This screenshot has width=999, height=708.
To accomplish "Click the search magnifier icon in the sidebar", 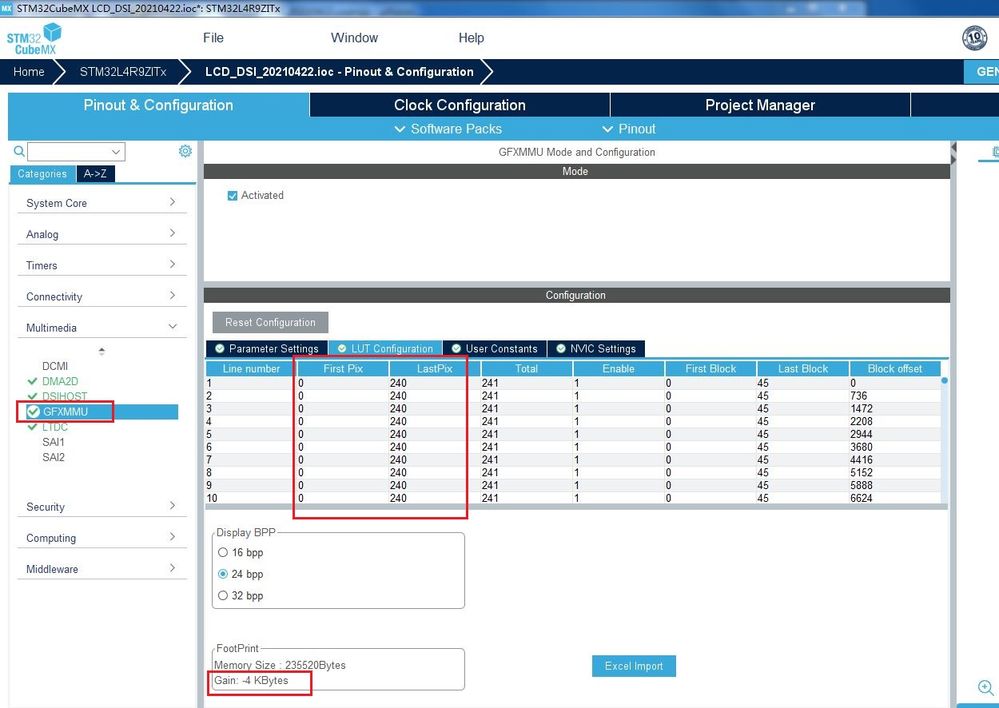I will tap(19, 151).
